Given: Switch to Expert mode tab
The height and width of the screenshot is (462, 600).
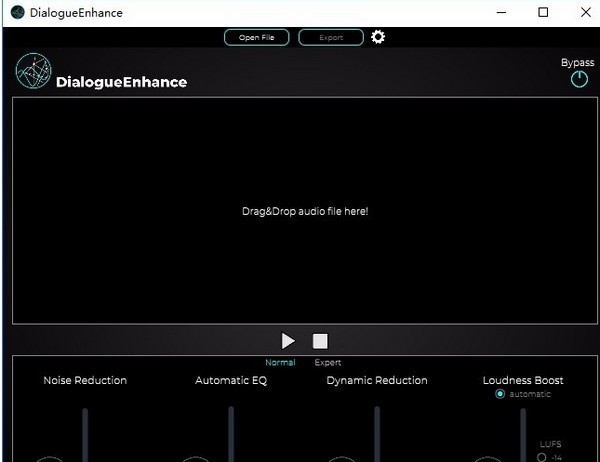Looking at the screenshot, I should tap(328, 362).
